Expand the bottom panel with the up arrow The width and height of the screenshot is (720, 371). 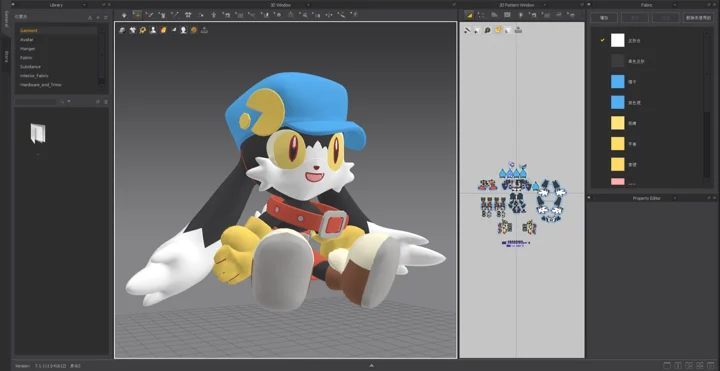click(x=371, y=366)
